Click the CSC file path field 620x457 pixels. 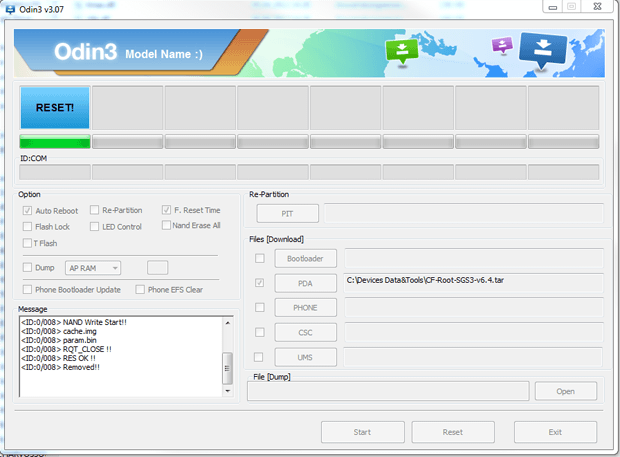[474, 332]
